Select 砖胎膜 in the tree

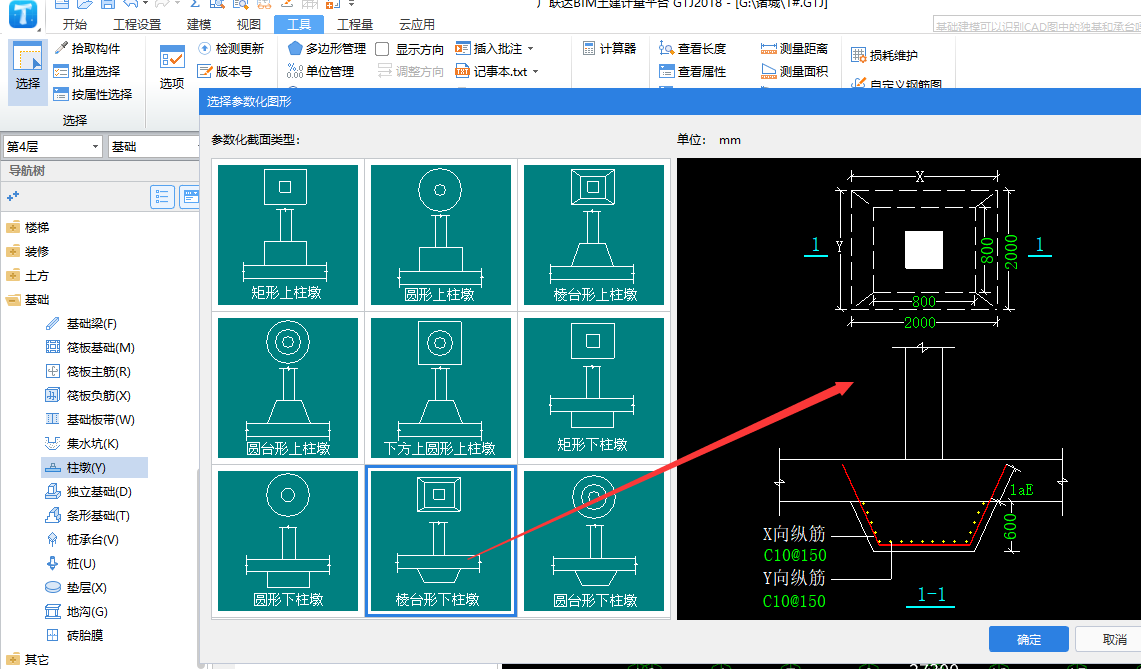(74, 636)
